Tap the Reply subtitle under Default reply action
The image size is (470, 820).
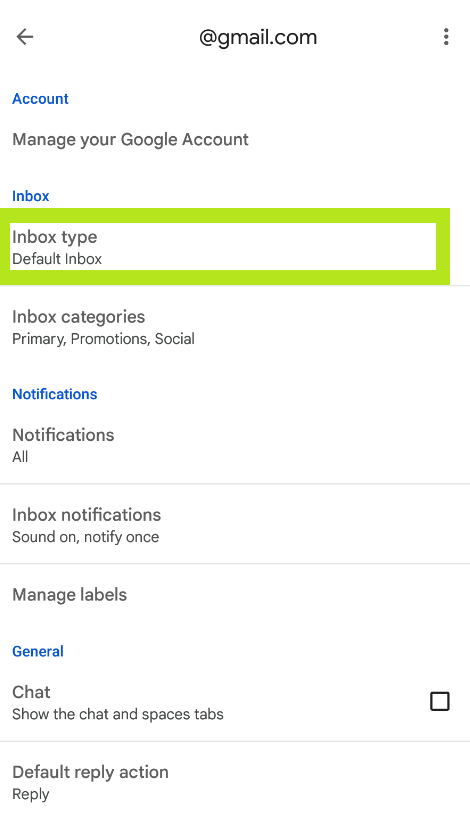point(31,794)
